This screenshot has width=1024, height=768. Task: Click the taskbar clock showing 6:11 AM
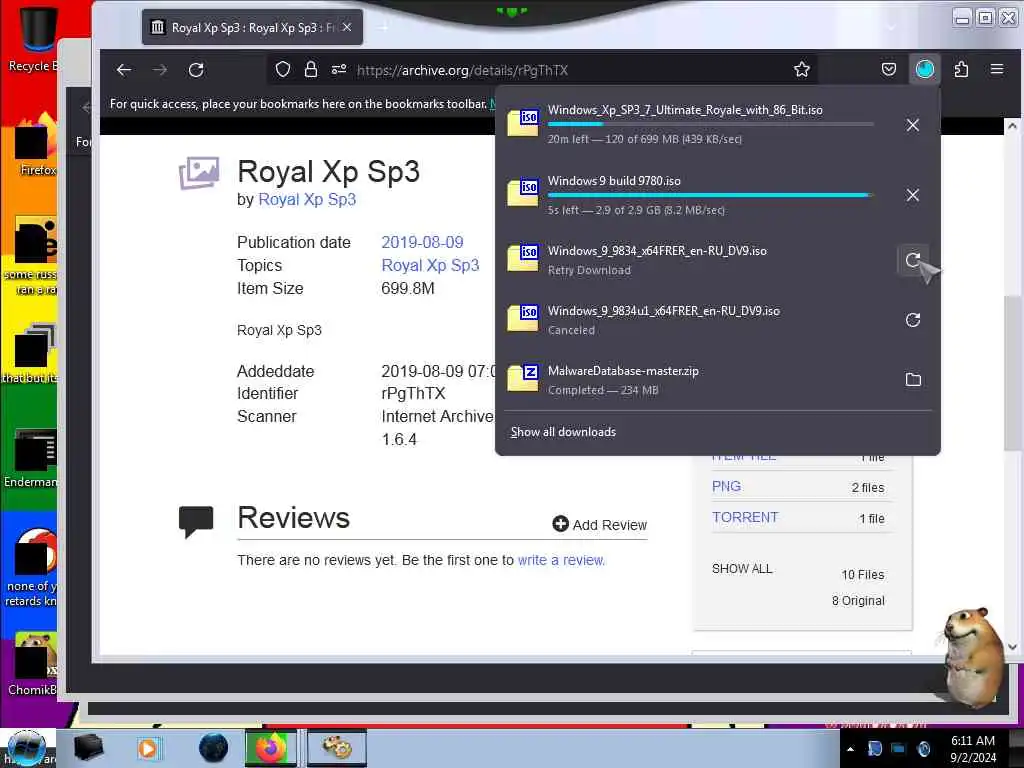pyautogui.click(x=973, y=749)
